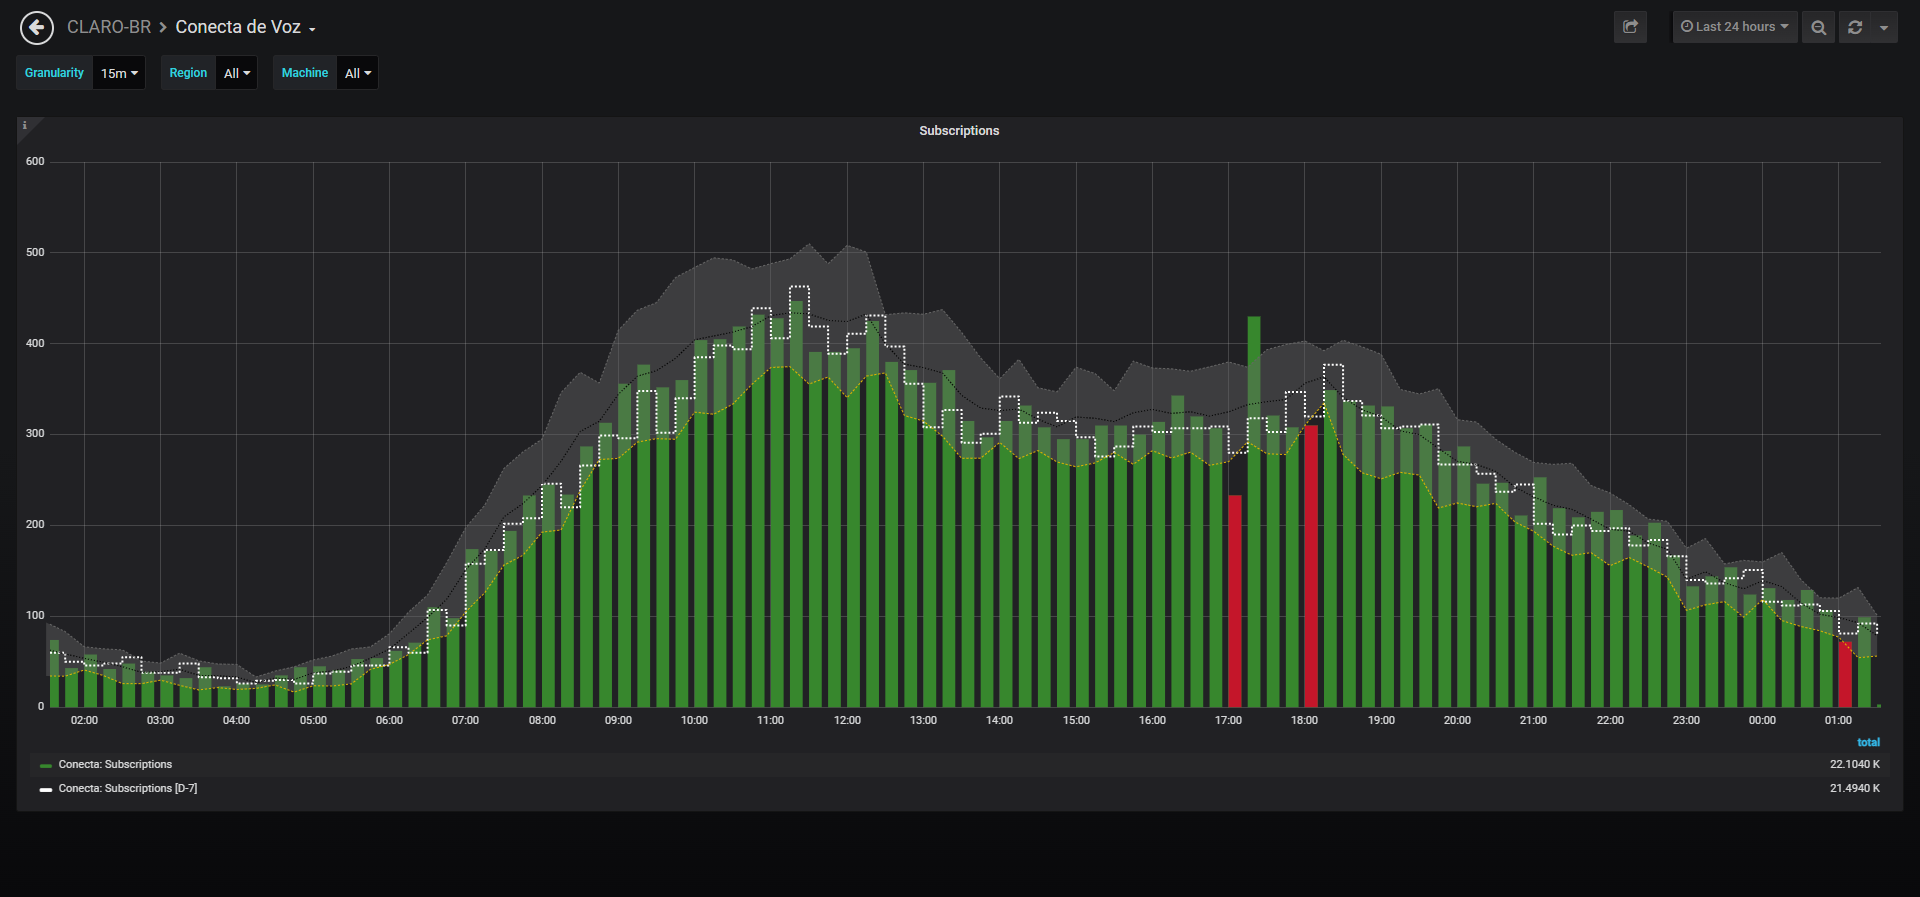Screen dimensions: 1920x897
Task: Click the 00:00 x-axis label
Action: coord(1762,721)
